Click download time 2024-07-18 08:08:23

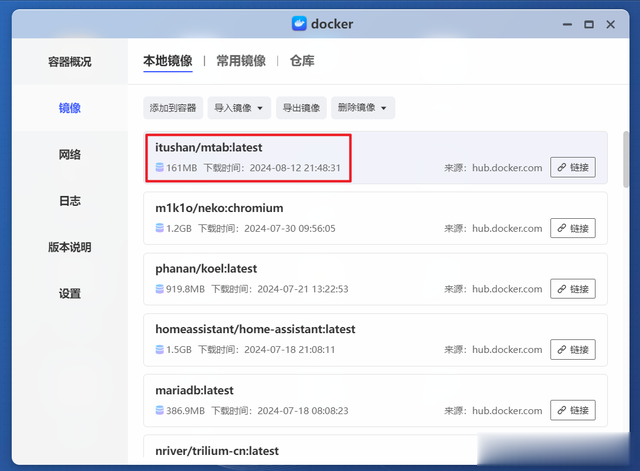(303, 411)
